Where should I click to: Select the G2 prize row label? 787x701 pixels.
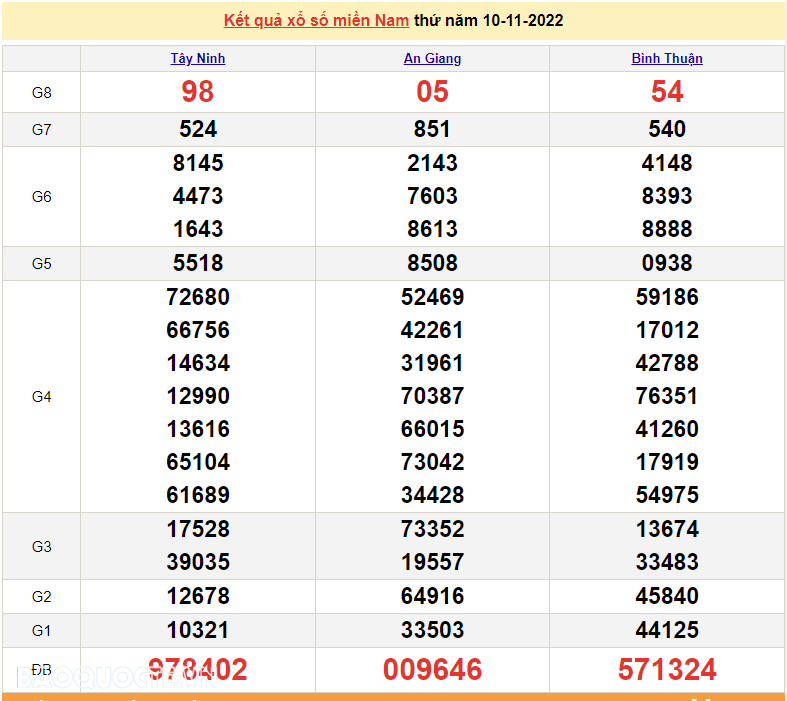pyautogui.click(x=41, y=597)
